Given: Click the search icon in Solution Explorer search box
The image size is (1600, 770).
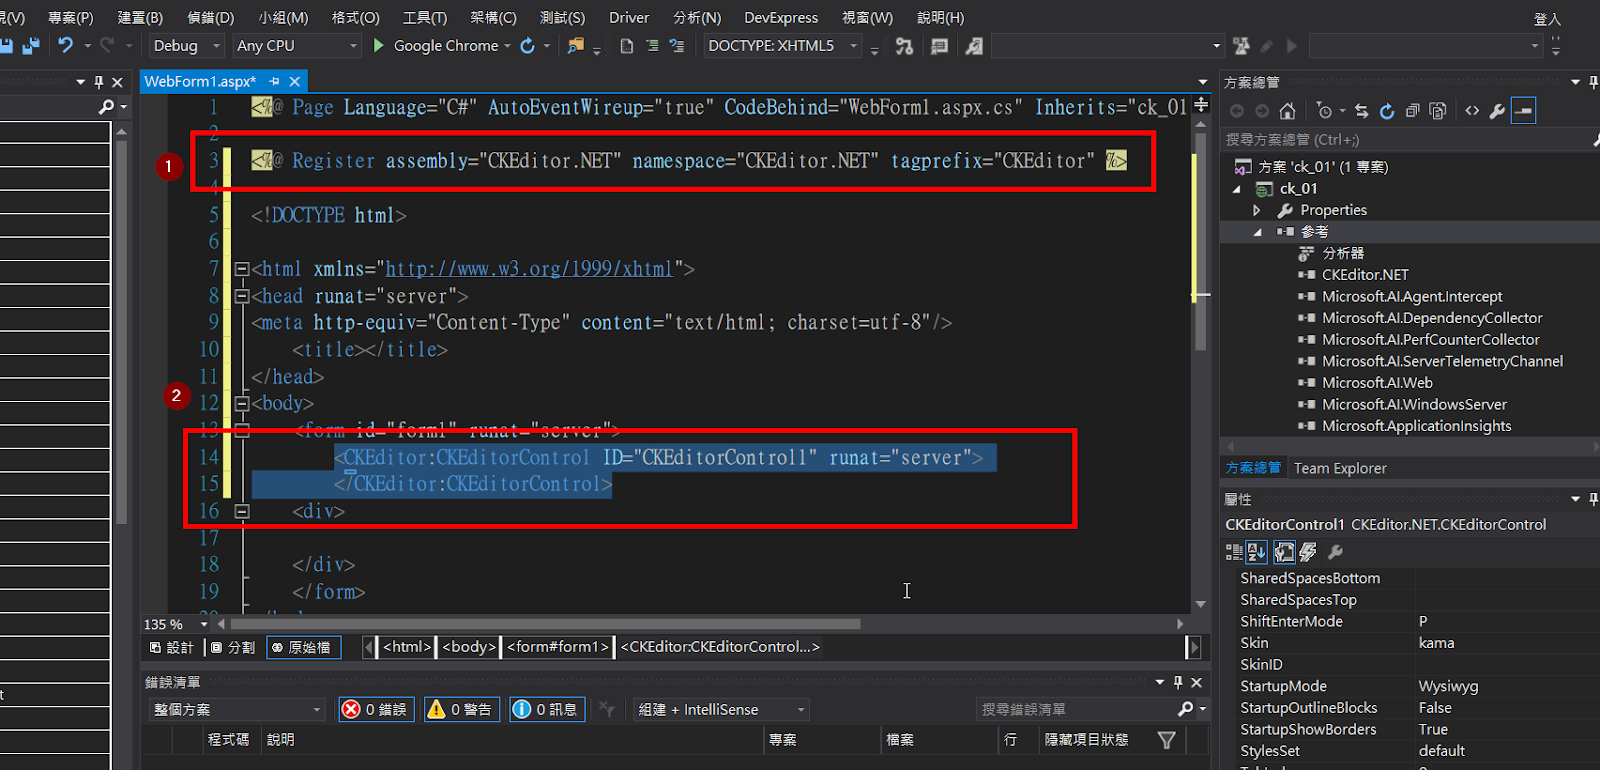Looking at the screenshot, I should pyautogui.click(x=1597, y=140).
